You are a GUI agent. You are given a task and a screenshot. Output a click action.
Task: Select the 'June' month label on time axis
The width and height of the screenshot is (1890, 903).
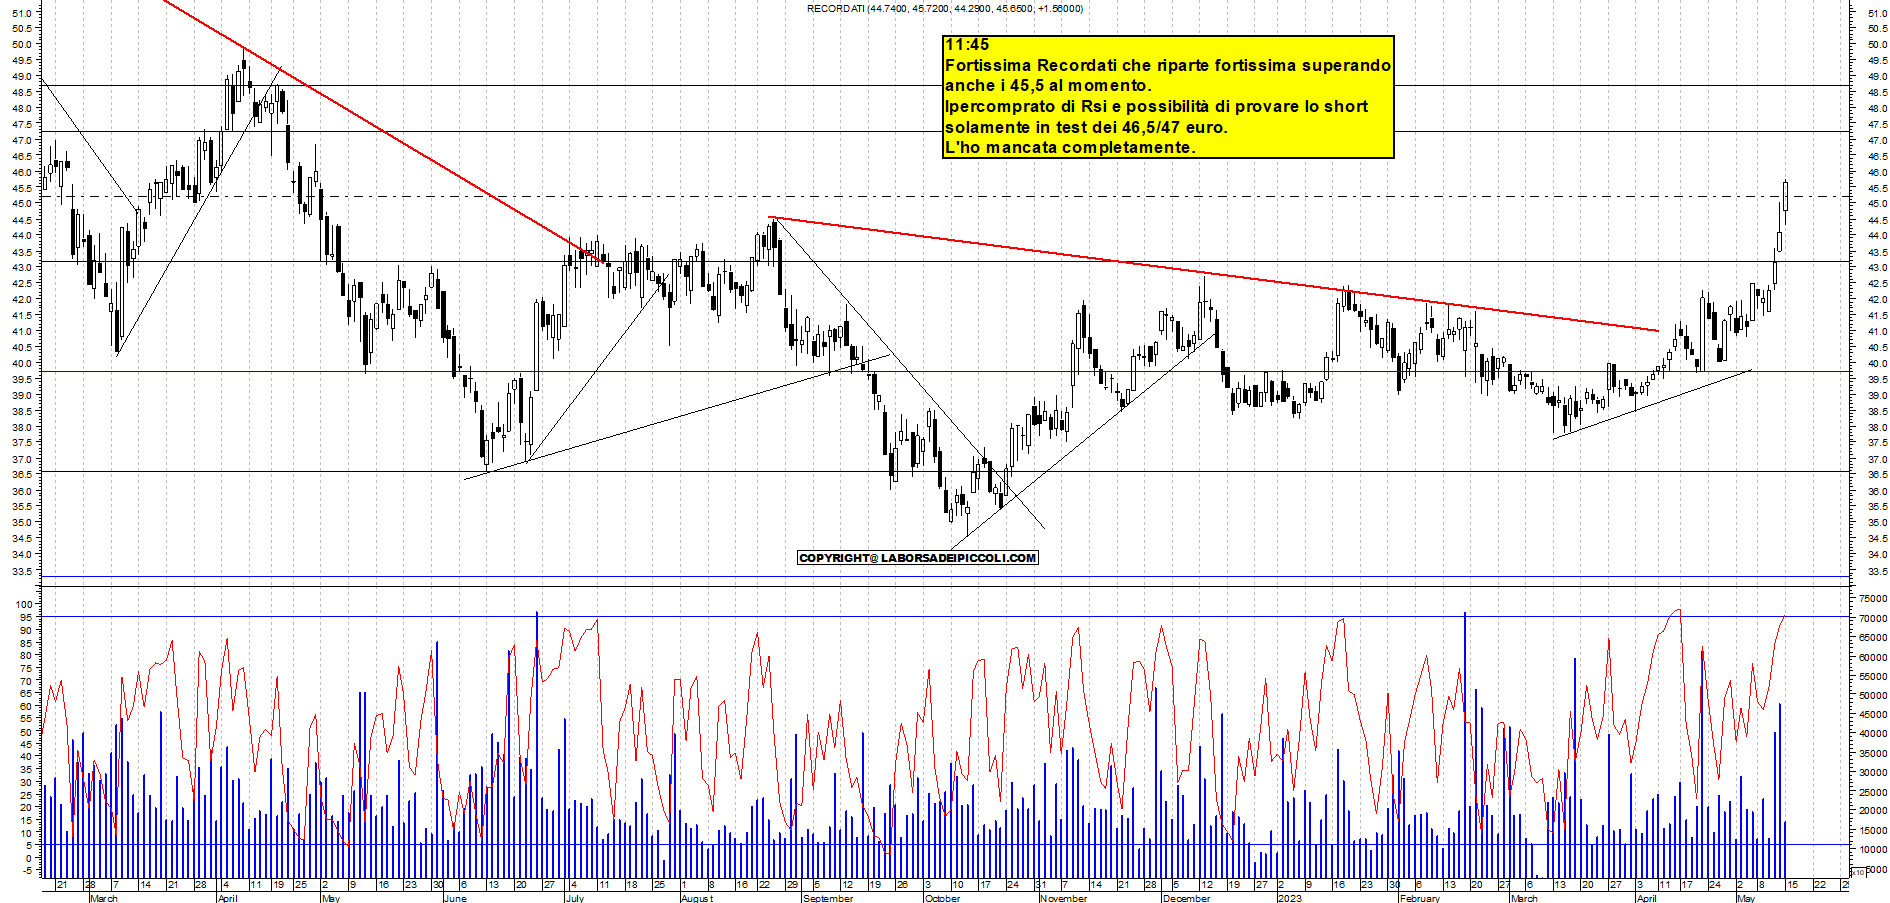pyautogui.click(x=455, y=898)
